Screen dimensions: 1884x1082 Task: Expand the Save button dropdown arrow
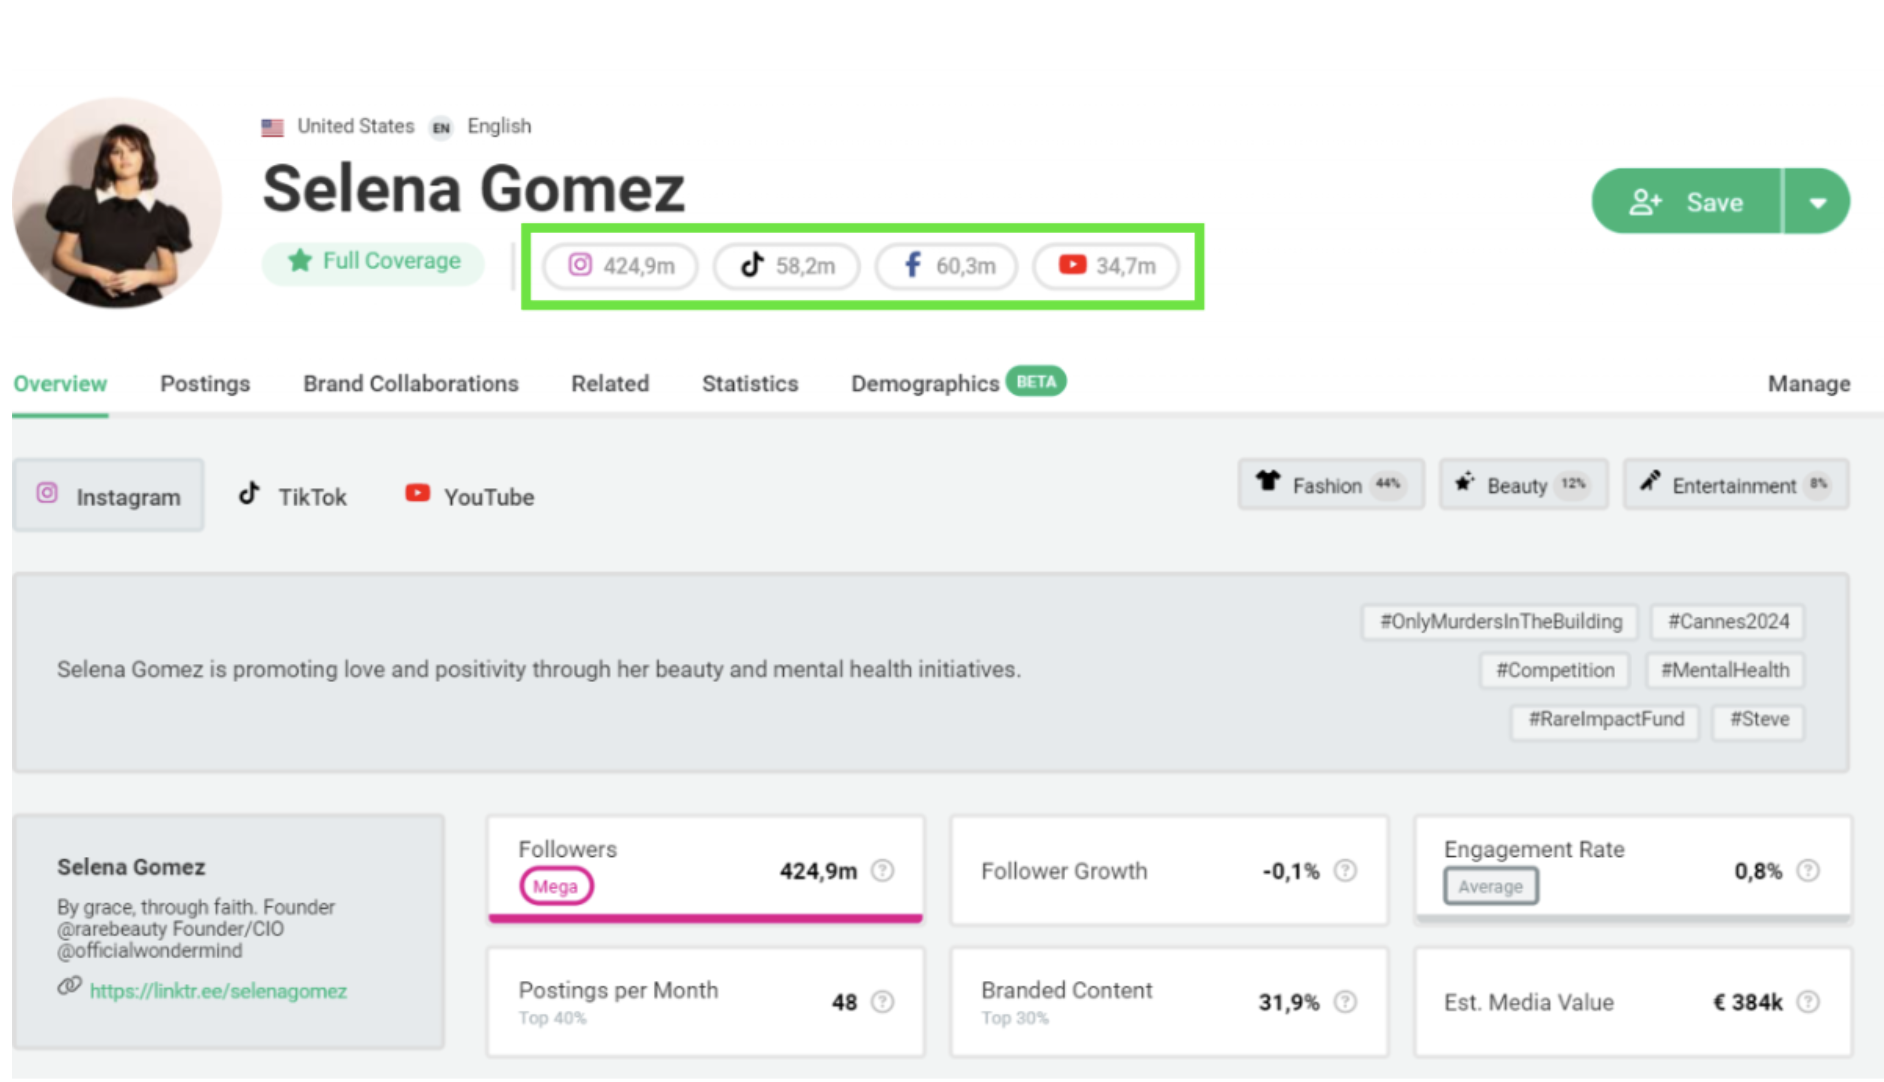pos(1817,202)
